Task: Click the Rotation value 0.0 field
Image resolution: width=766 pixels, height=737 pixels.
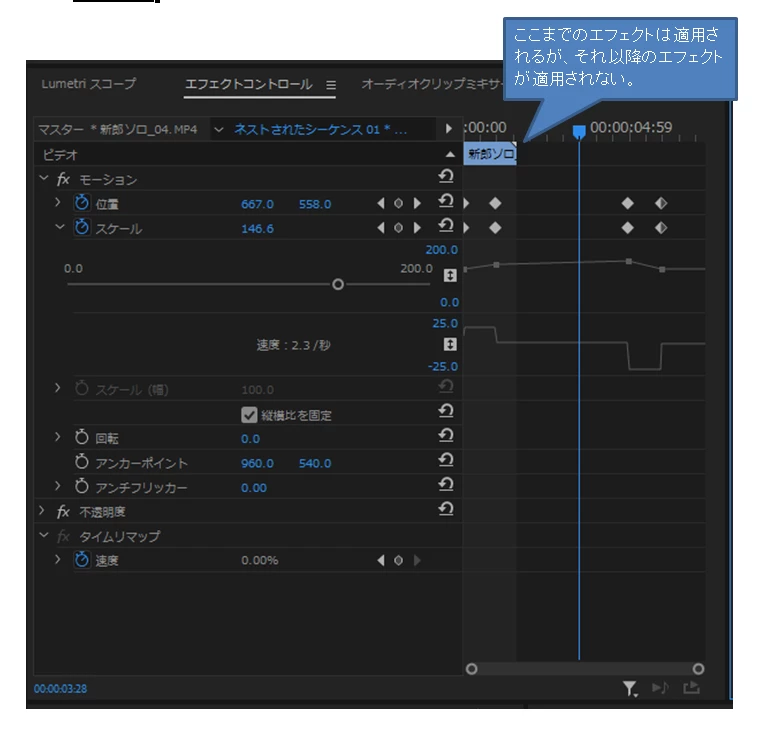Action: 250,439
